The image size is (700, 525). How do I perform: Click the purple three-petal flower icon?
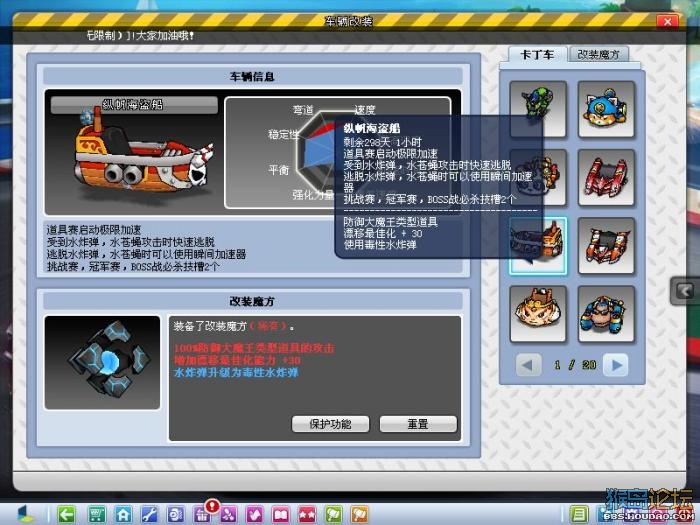tap(229, 515)
